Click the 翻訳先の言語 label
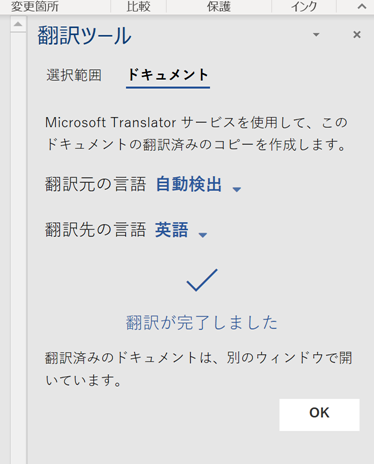 96,230
